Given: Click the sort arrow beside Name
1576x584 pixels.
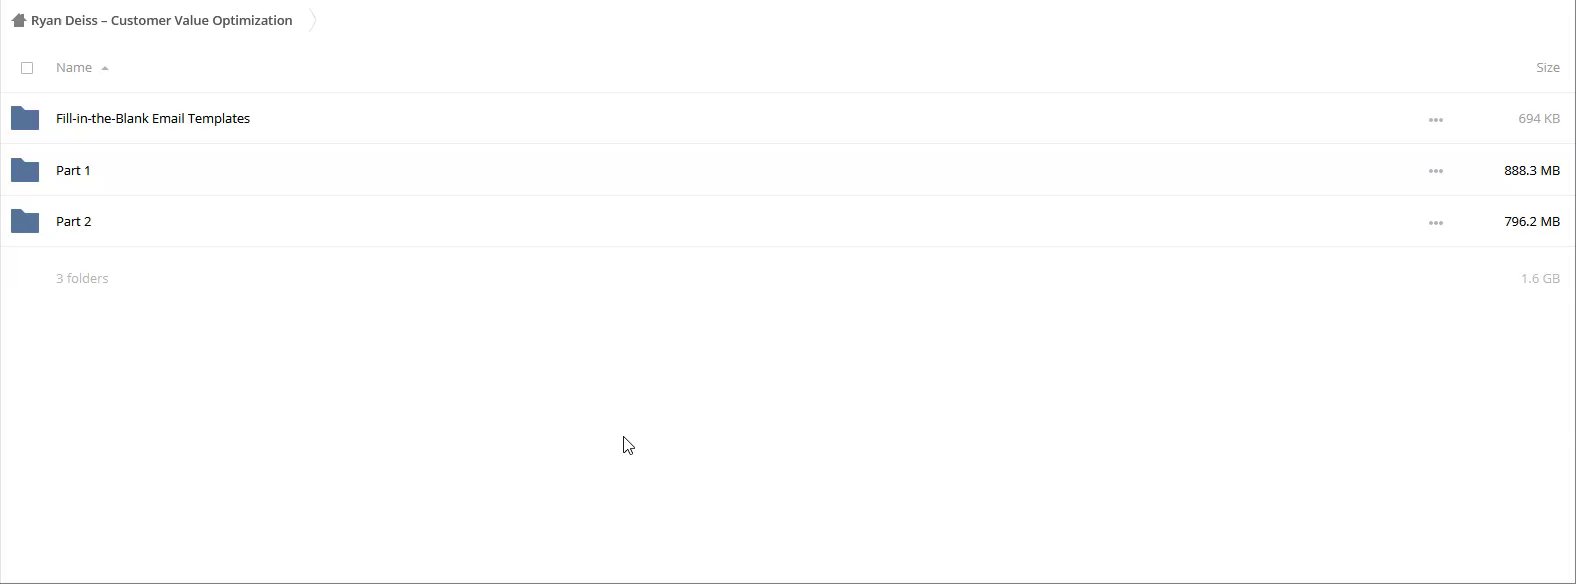Looking at the screenshot, I should coord(105,68).
